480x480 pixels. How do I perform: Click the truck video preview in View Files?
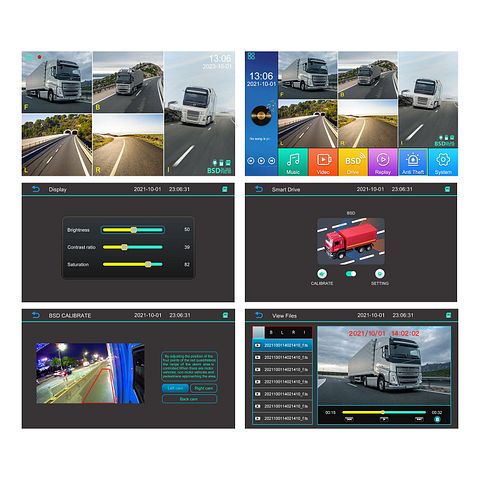point(384,366)
